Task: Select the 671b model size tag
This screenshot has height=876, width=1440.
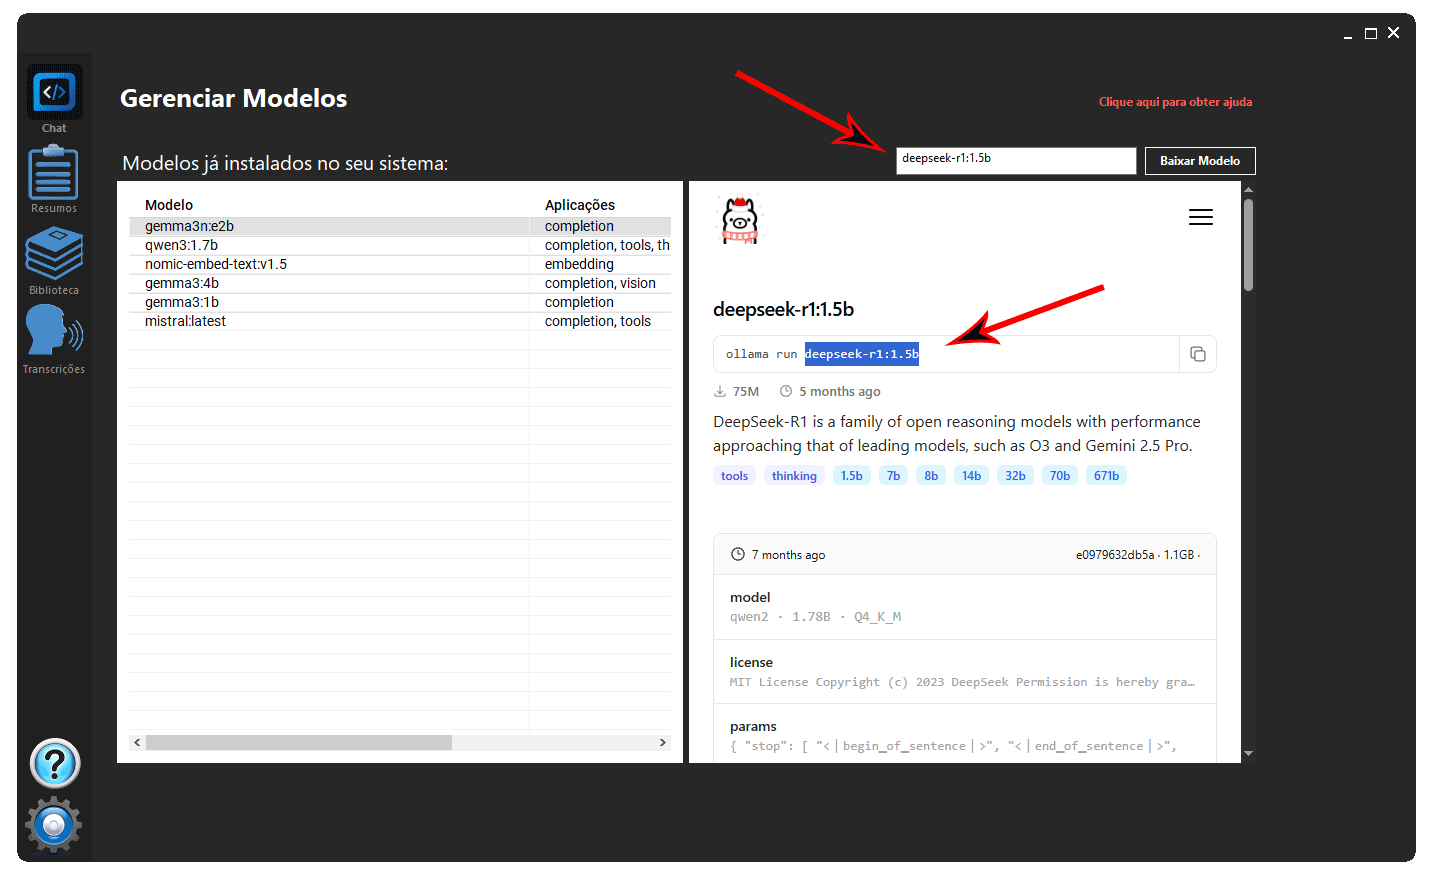Action: tap(1106, 476)
